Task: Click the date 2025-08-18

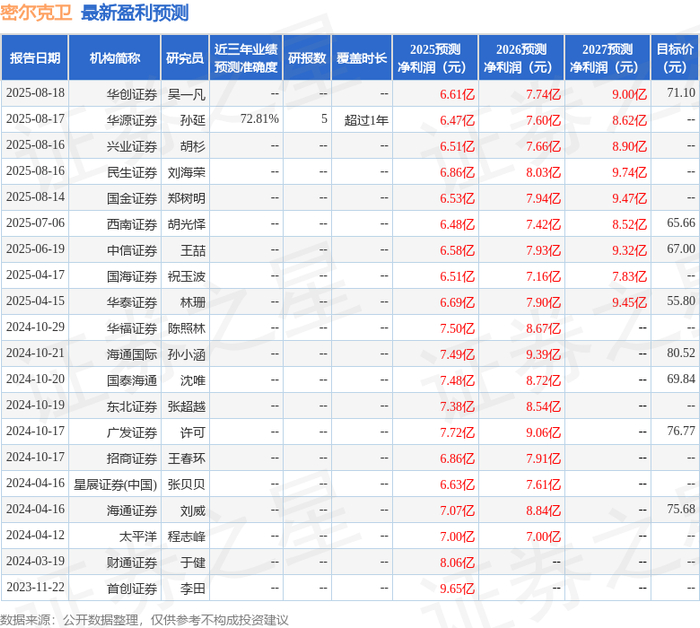Action: pyautogui.click(x=35, y=93)
